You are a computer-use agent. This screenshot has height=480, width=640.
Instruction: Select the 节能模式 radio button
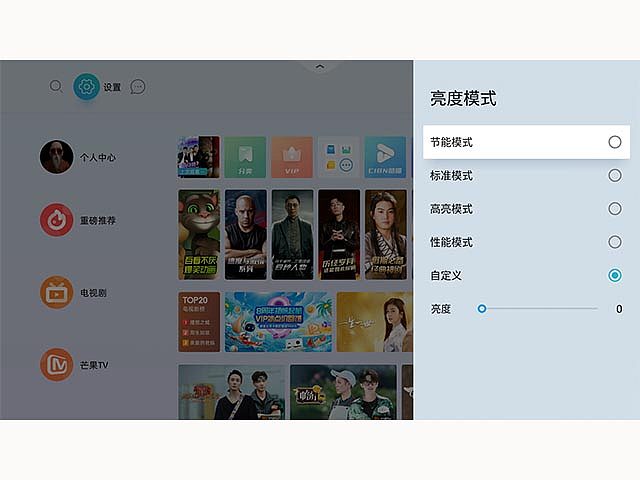(615, 142)
